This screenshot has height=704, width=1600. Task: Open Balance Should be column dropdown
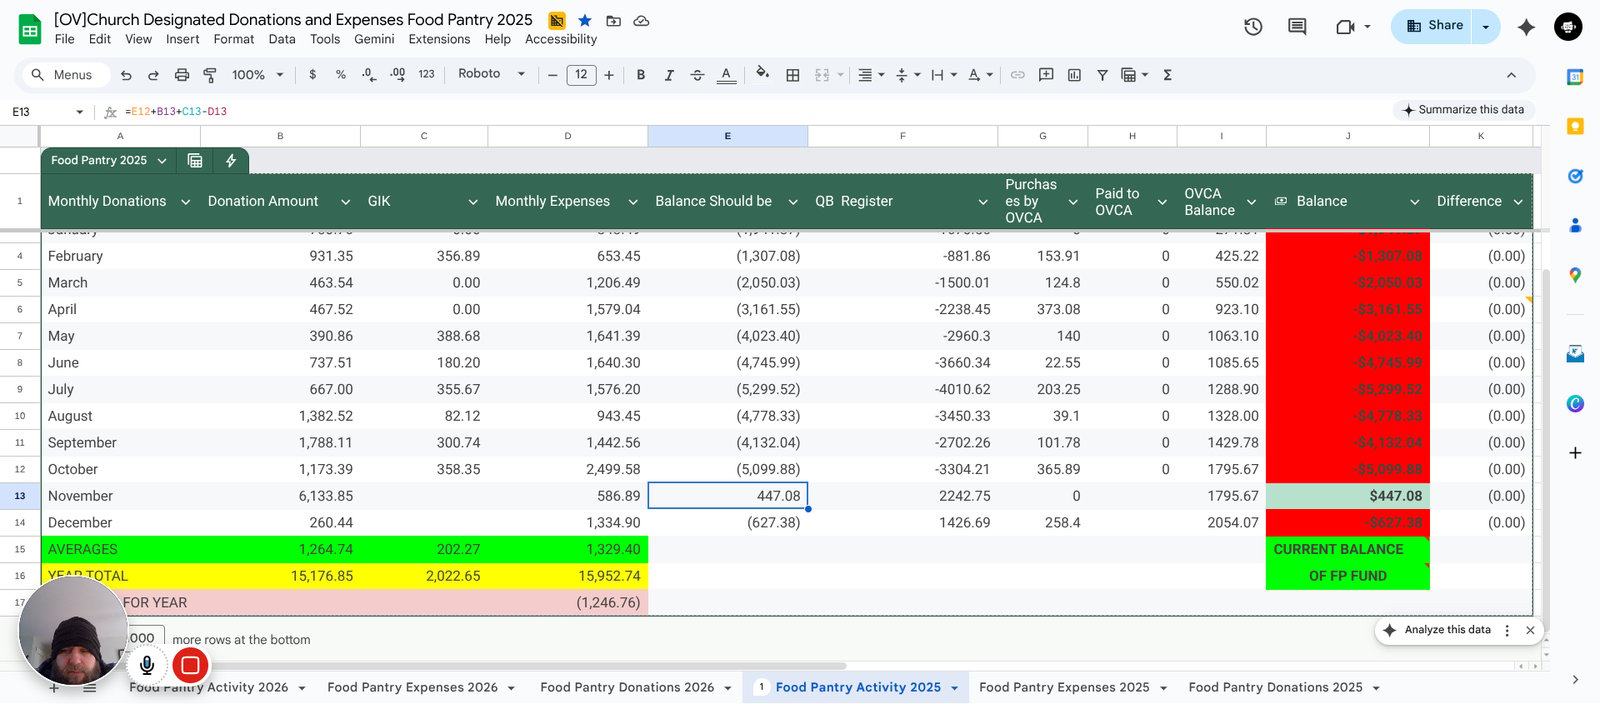tap(793, 202)
